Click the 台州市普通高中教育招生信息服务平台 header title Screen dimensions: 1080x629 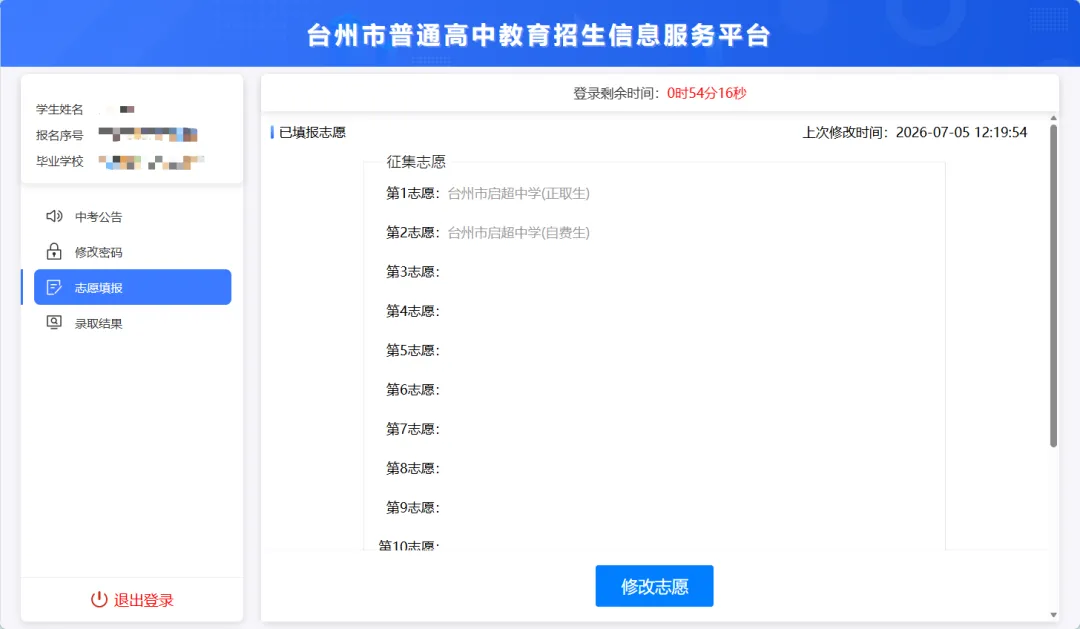[x=539, y=35]
